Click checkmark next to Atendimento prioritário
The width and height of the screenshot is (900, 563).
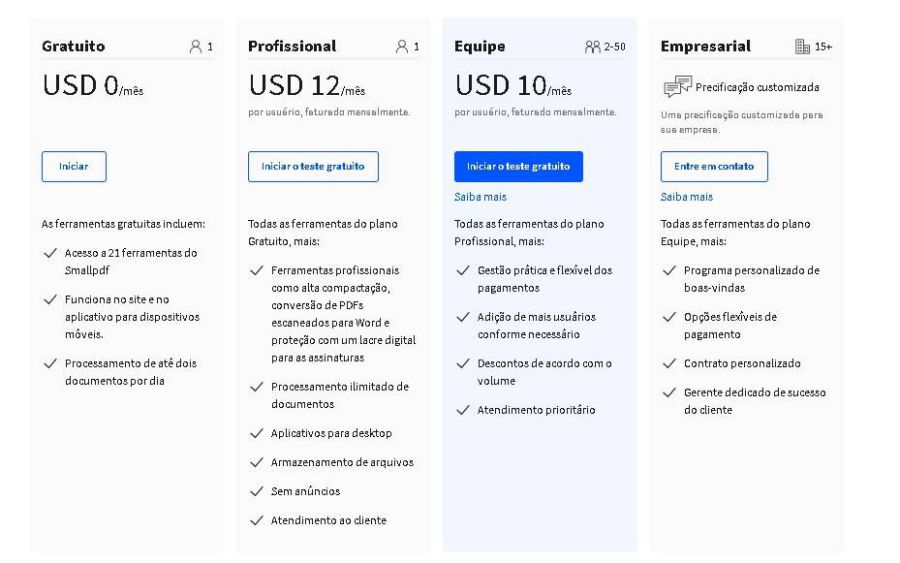463,410
